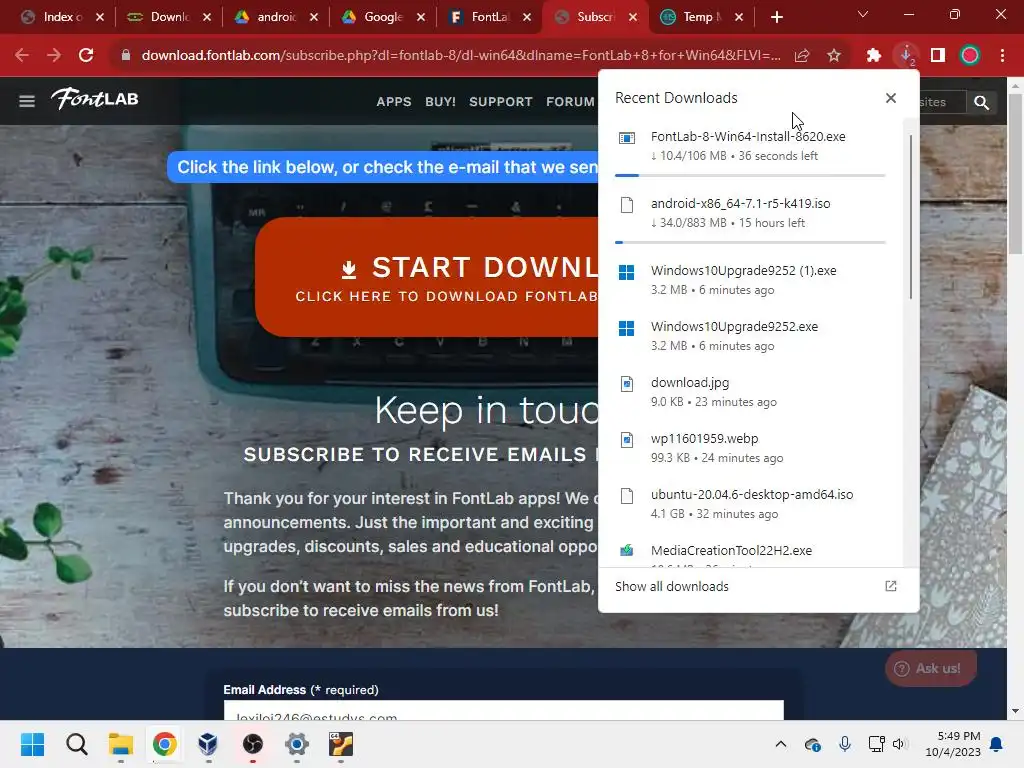Open taskbar Search
The image size is (1024, 768).
(x=76, y=744)
